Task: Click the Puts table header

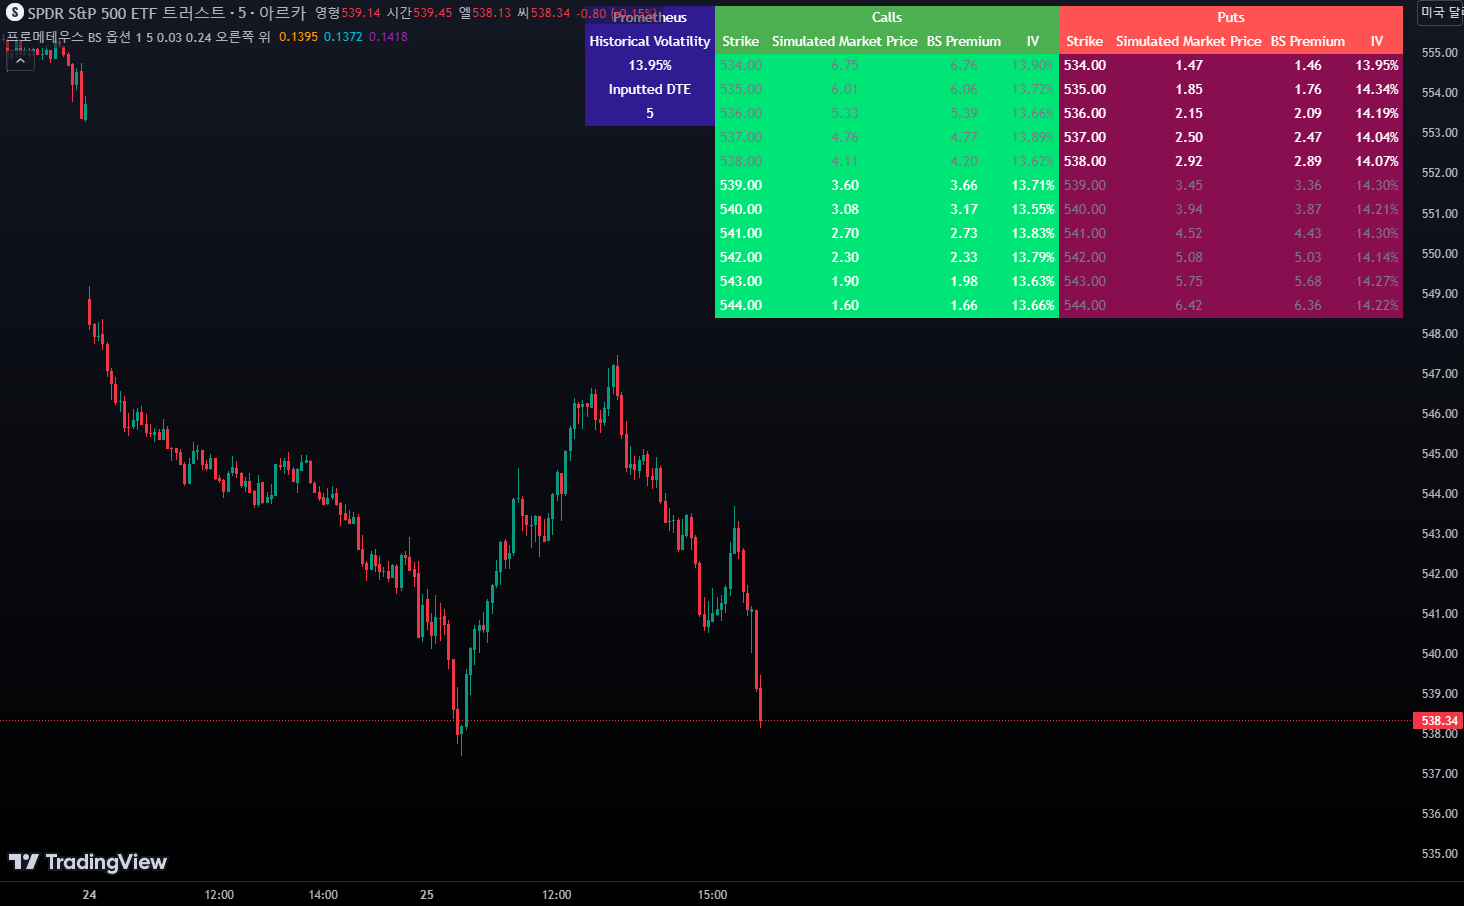Action: [1231, 17]
